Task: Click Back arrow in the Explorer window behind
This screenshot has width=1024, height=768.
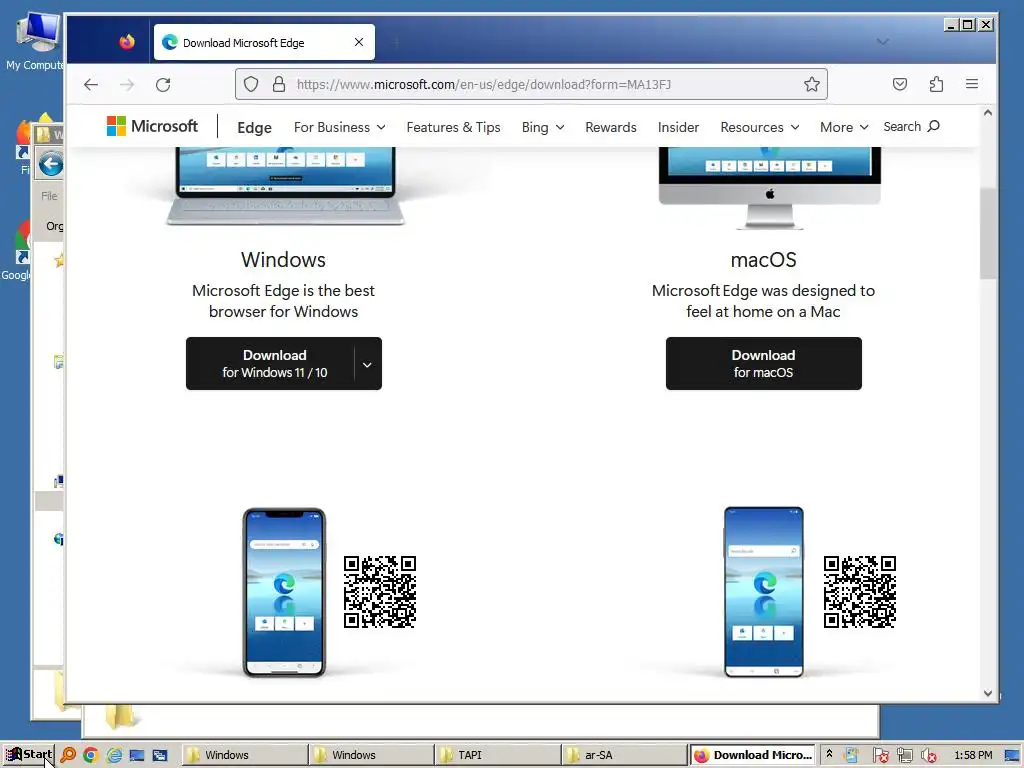Action: click(50, 164)
